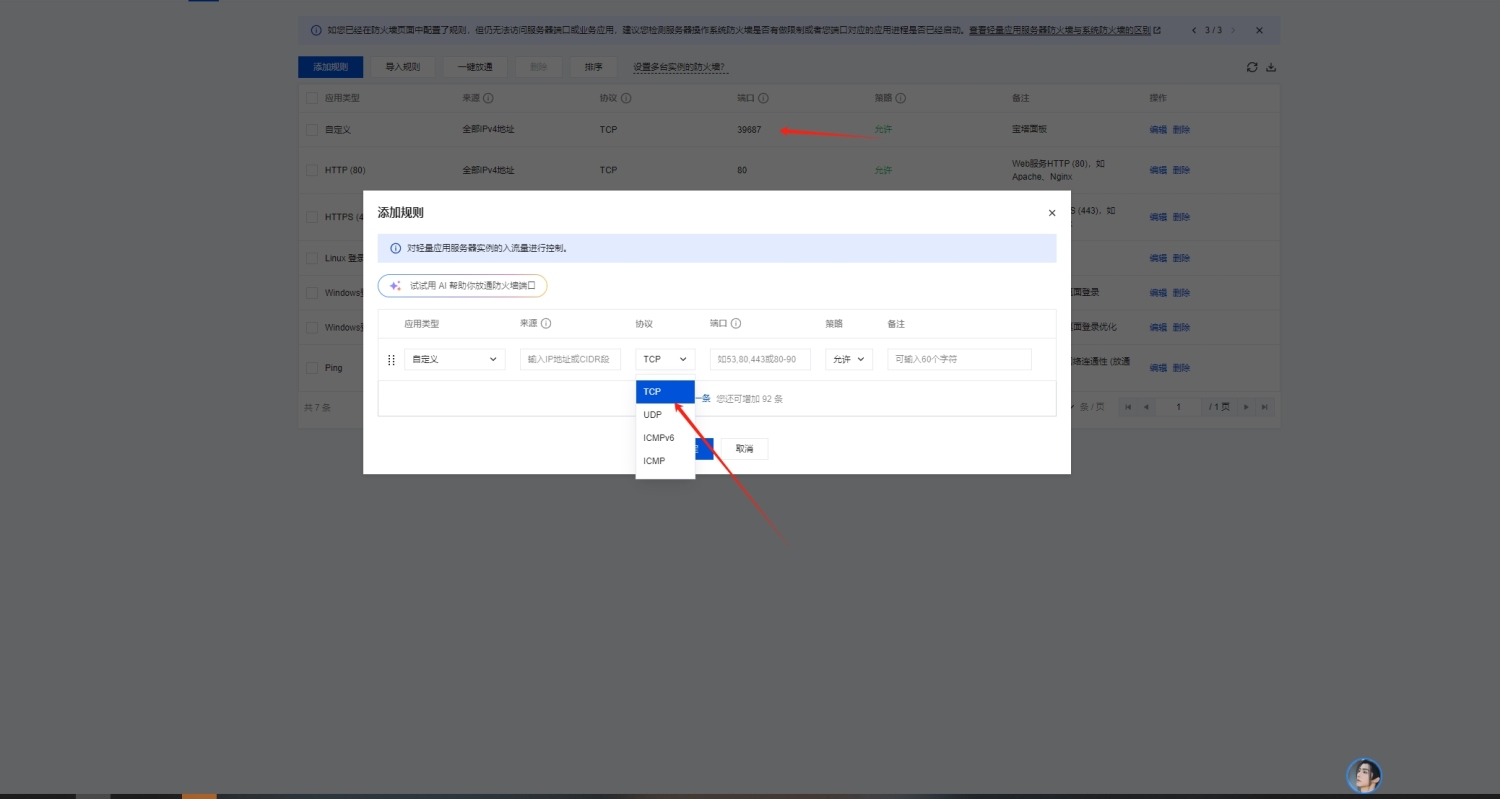Click the download/export rules icon
Image resolution: width=1500 pixels, height=799 pixels.
1271,67
